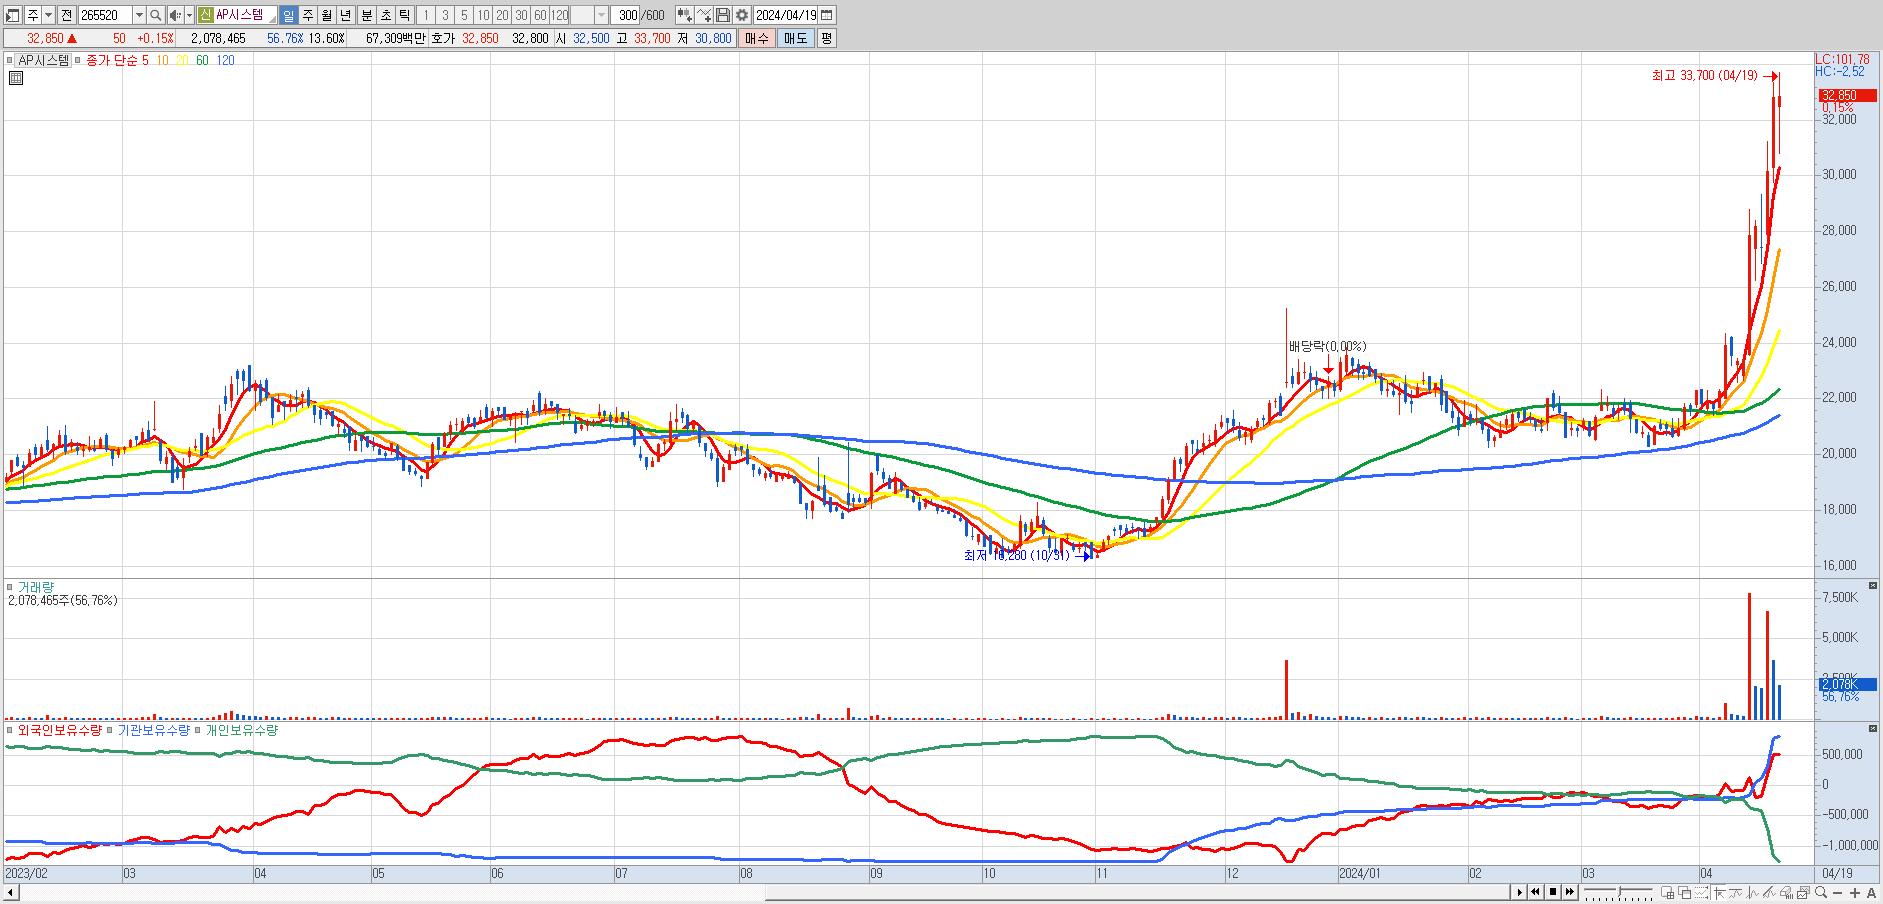Screen dimensions: 1883x904
Task: Click the 매도 sell button
Action: pos(795,38)
